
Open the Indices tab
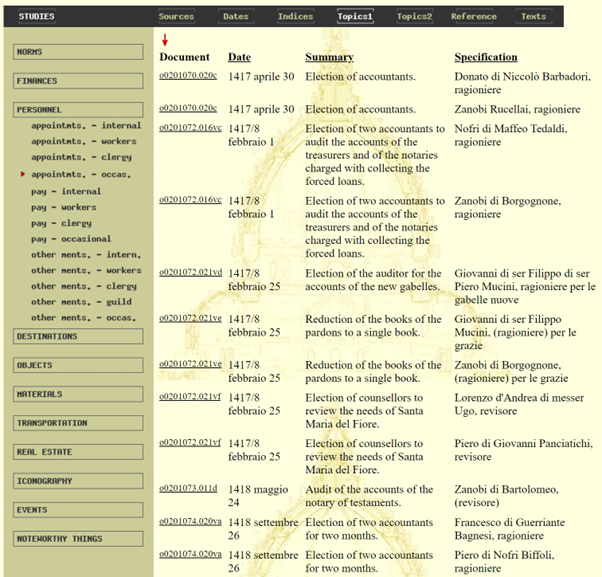(295, 17)
